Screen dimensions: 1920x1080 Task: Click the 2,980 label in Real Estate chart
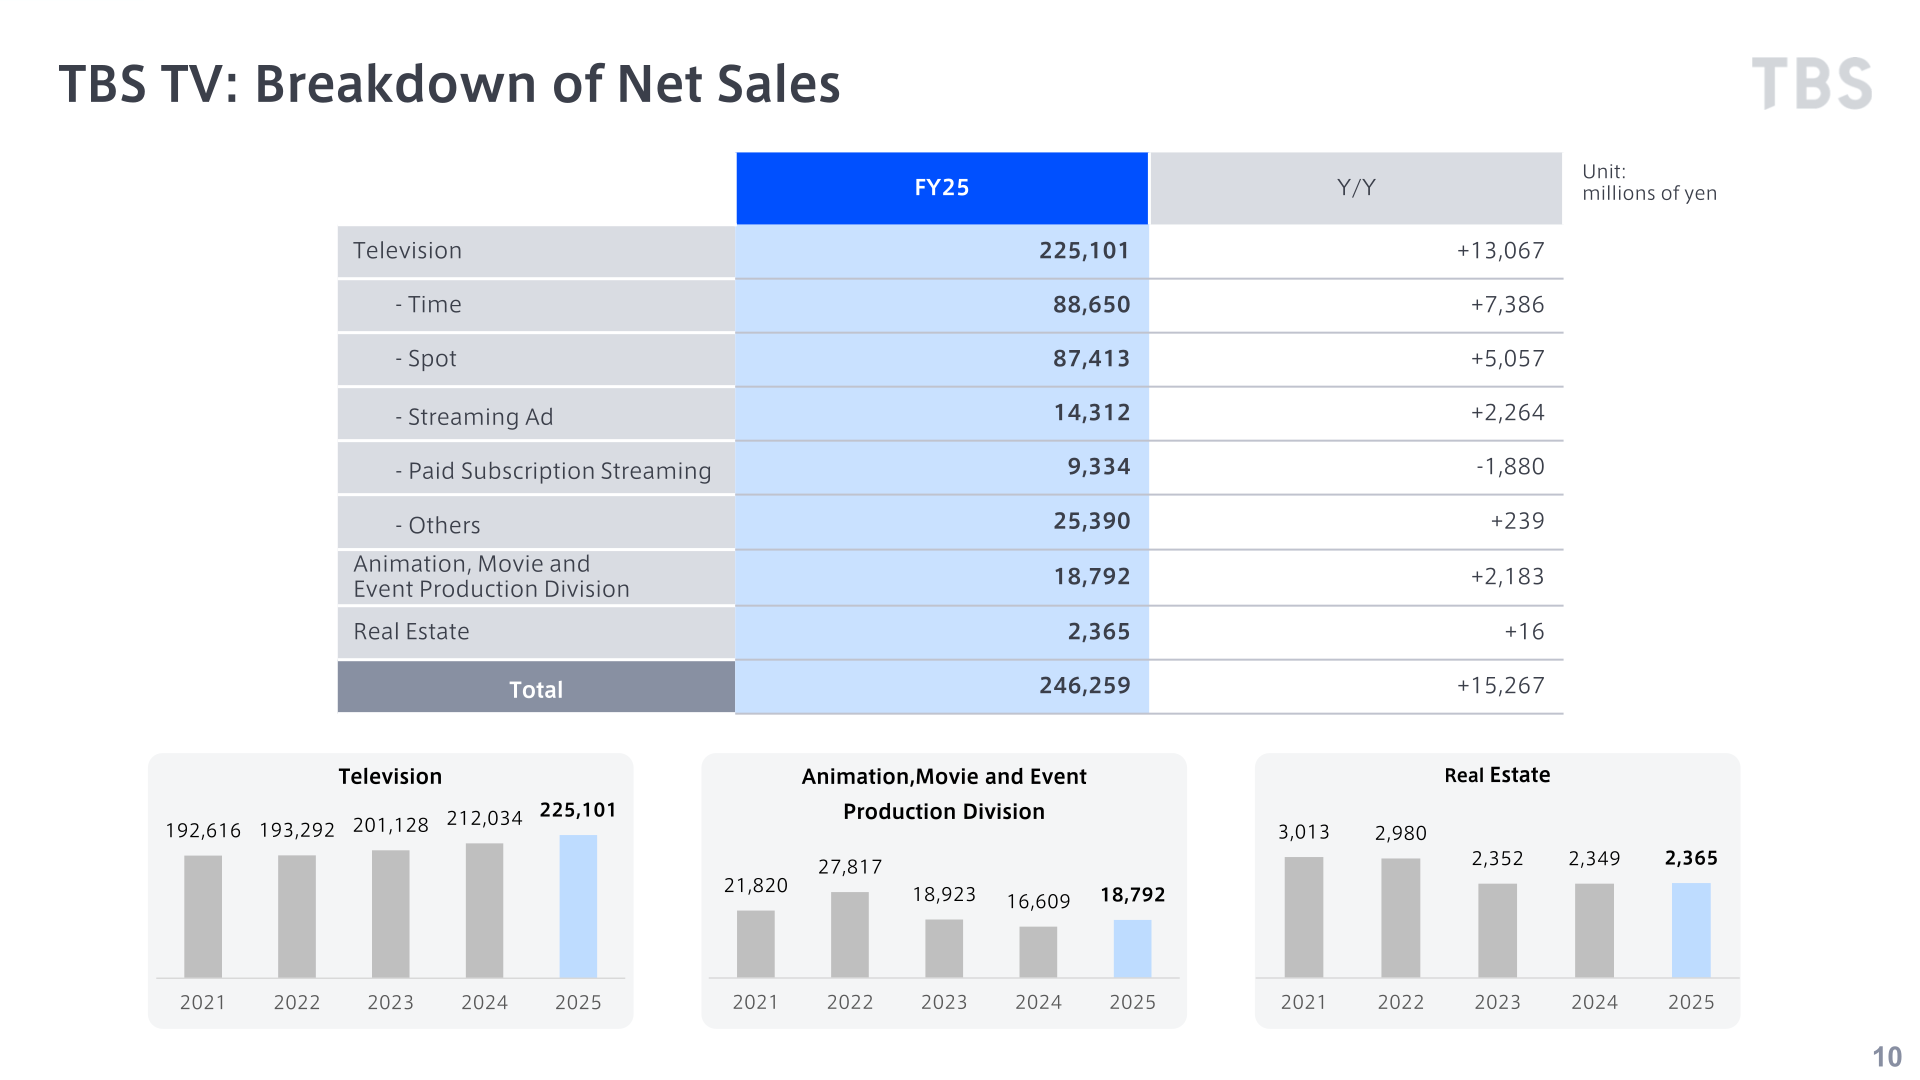point(1400,834)
